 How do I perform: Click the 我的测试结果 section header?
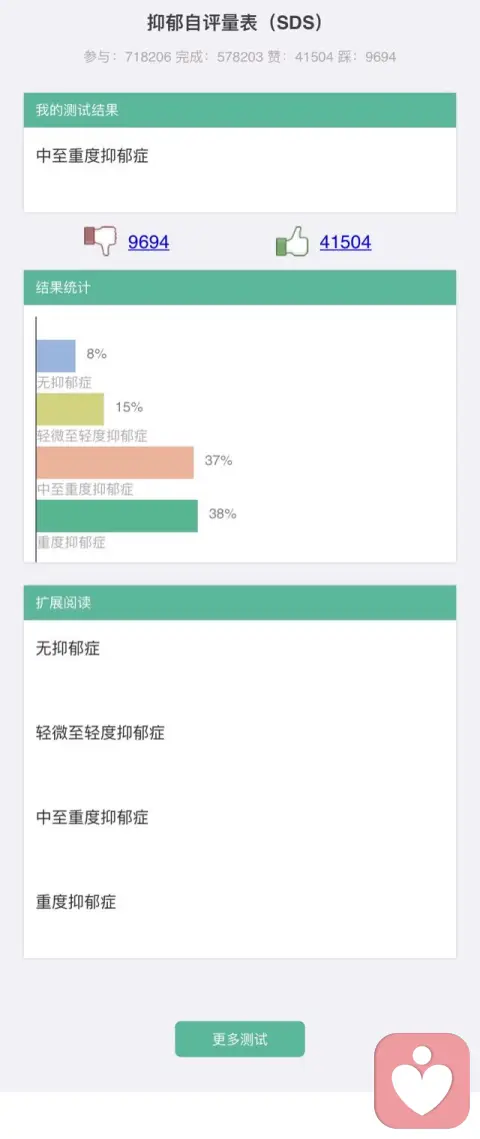240,110
